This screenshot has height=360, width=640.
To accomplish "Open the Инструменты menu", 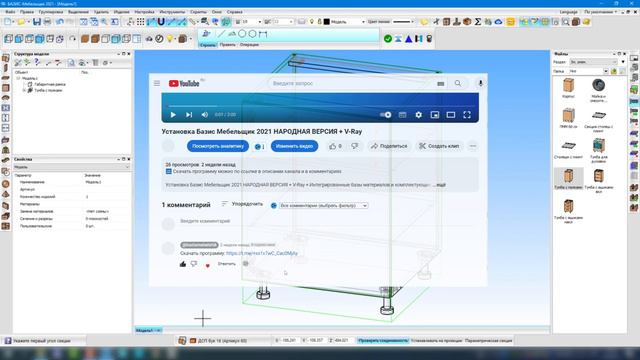I will pyautogui.click(x=172, y=12).
